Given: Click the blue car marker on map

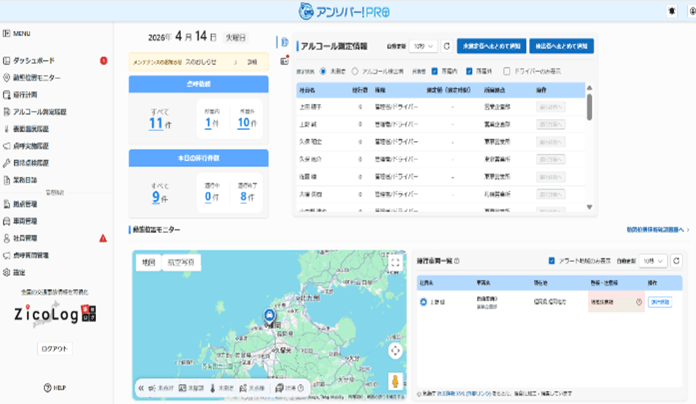Looking at the screenshot, I should (269, 316).
